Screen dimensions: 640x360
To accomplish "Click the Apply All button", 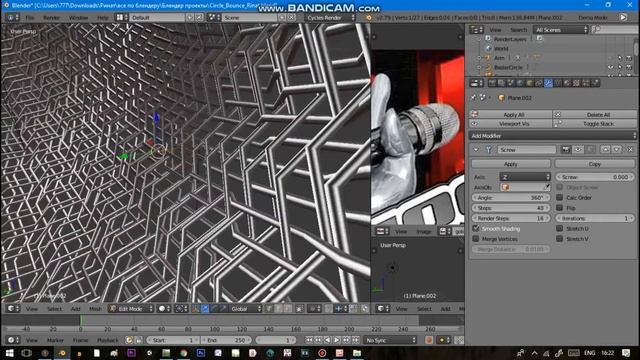I will pos(511,115).
